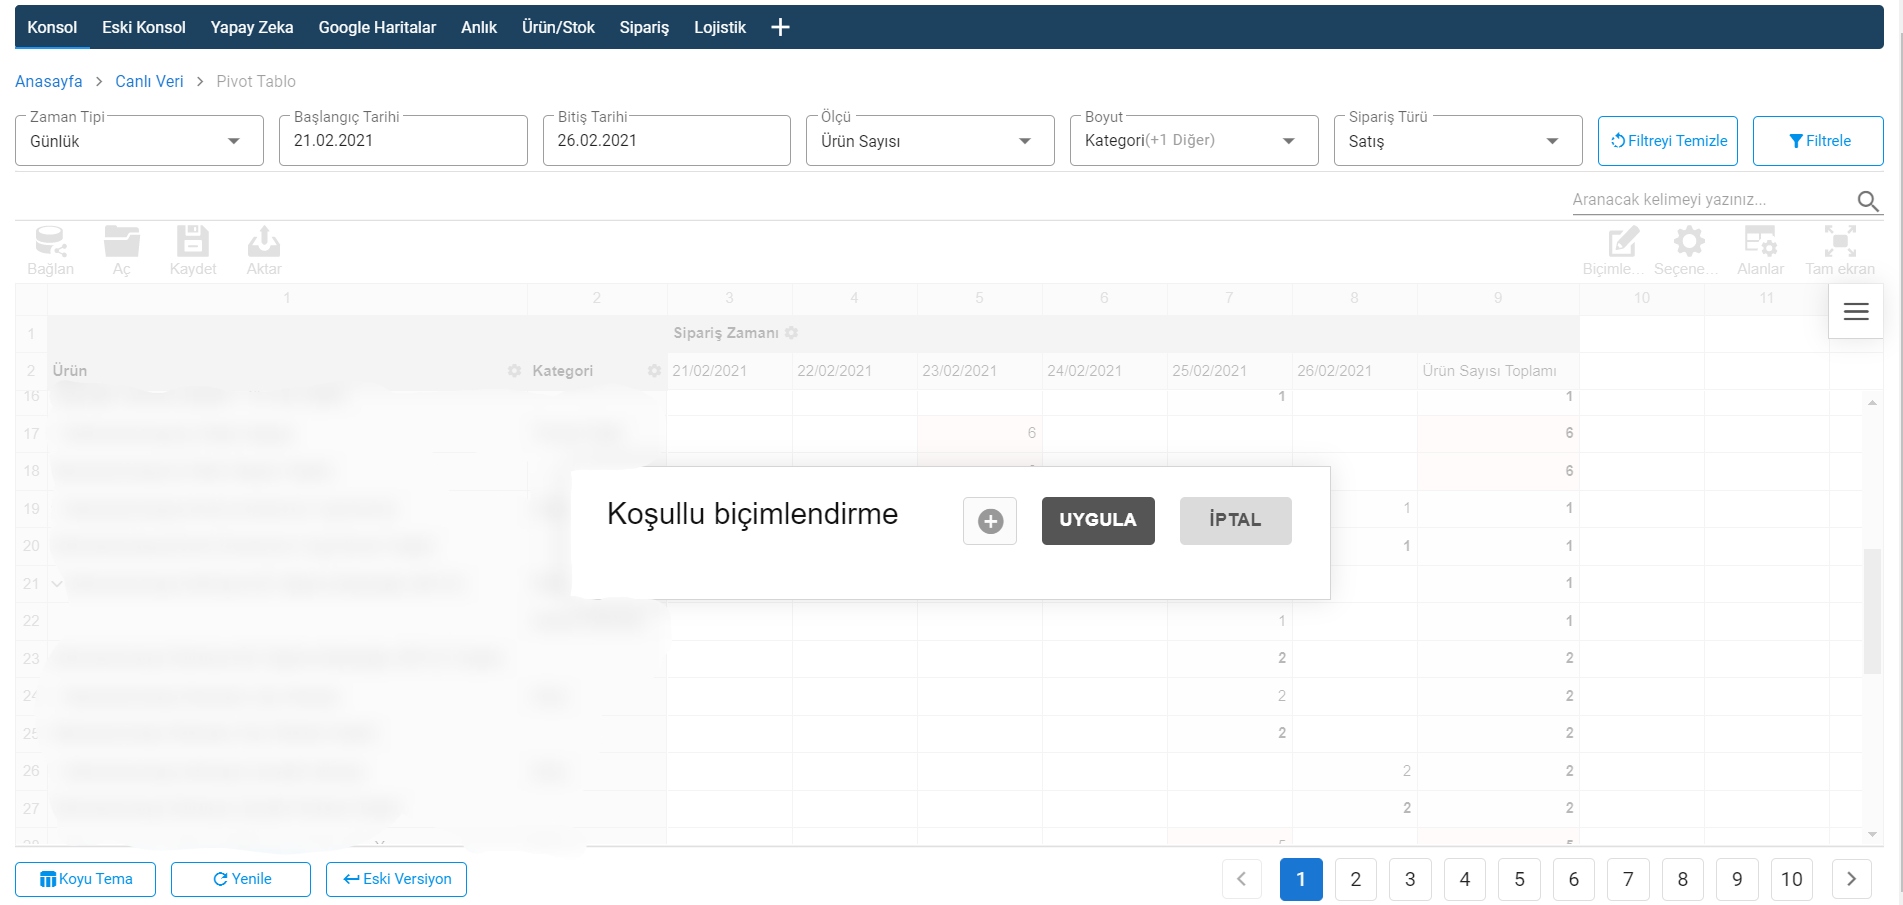1903x905 pixels.
Task: Cancel with the İPTAL button
Action: (x=1236, y=521)
